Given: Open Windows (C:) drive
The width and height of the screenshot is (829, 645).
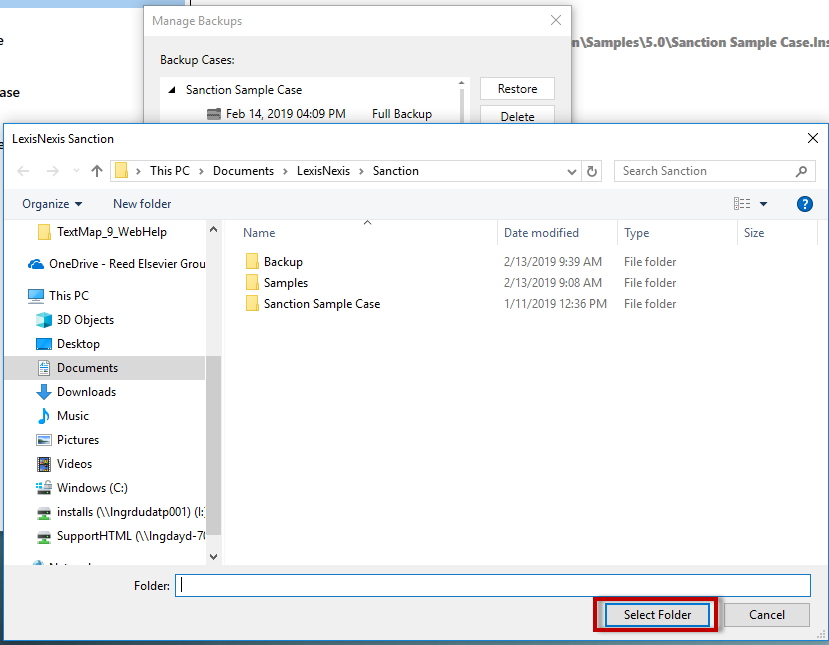Looking at the screenshot, I should click(x=92, y=487).
